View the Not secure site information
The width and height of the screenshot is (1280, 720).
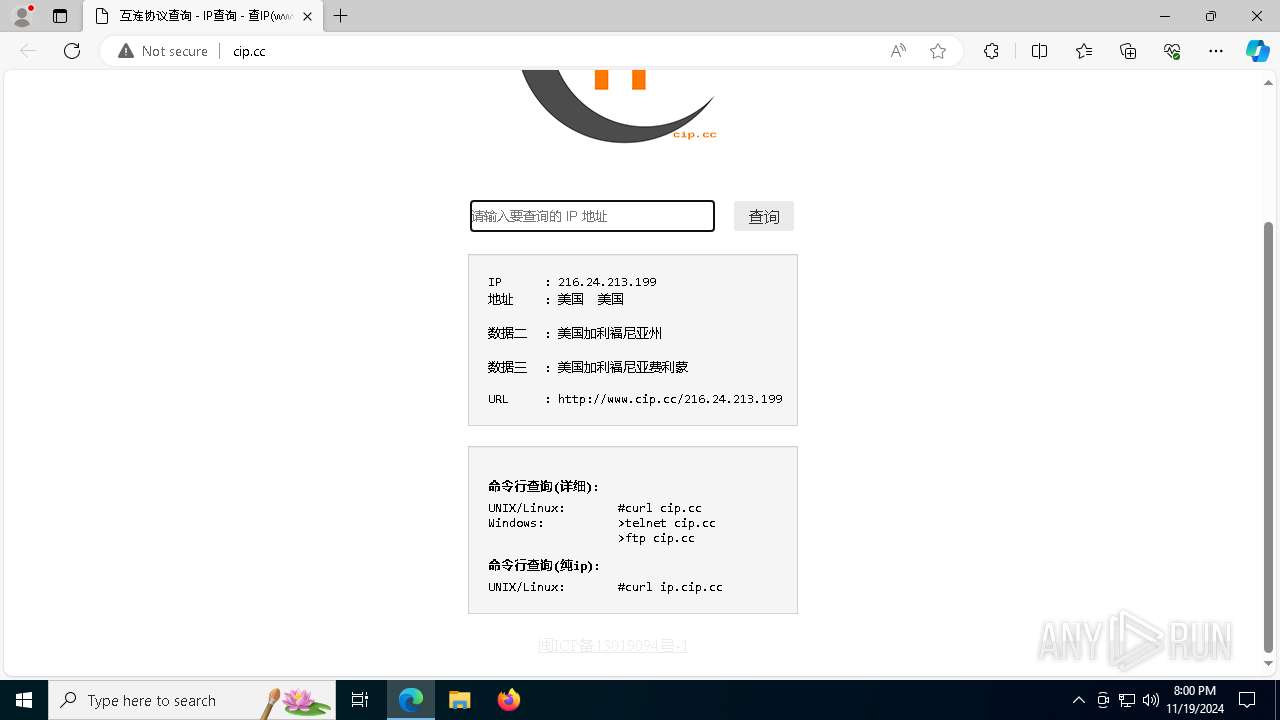click(x=163, y=51)
